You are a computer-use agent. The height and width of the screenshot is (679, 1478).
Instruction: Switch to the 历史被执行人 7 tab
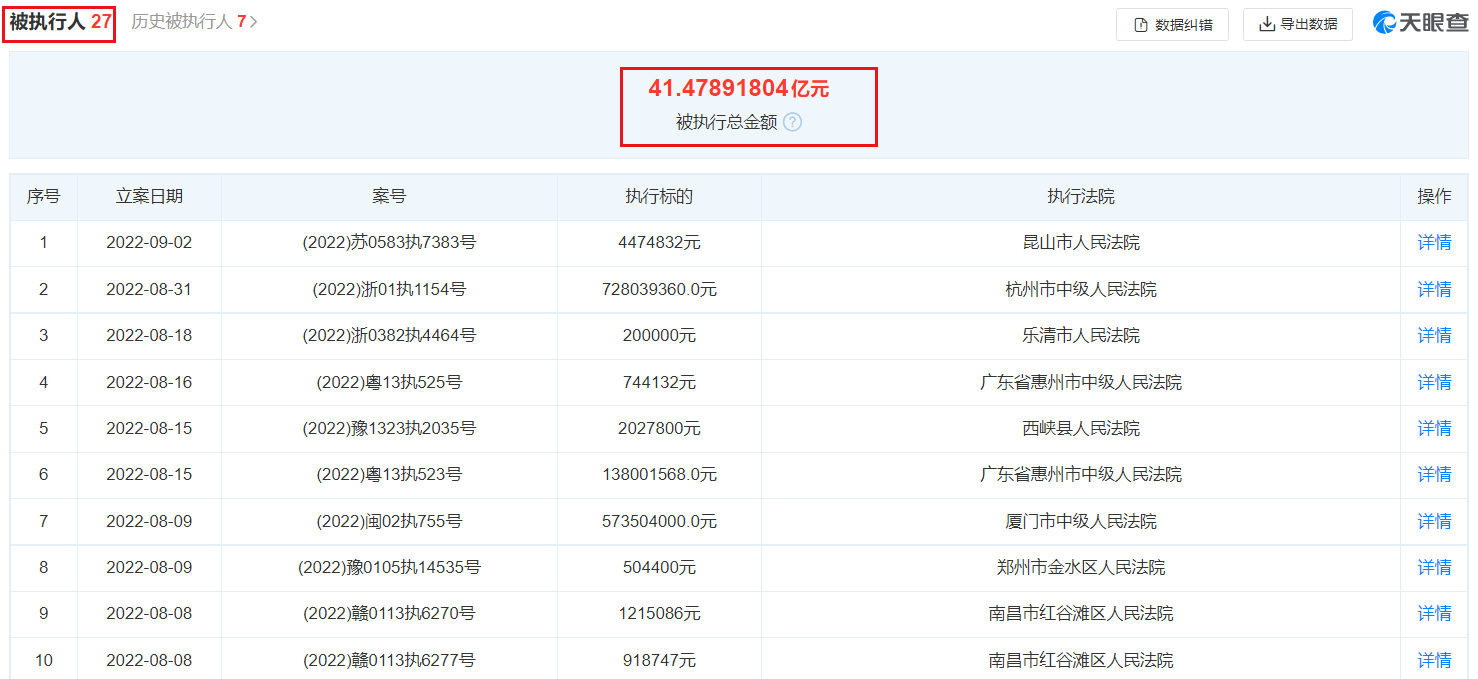point(195,22)
